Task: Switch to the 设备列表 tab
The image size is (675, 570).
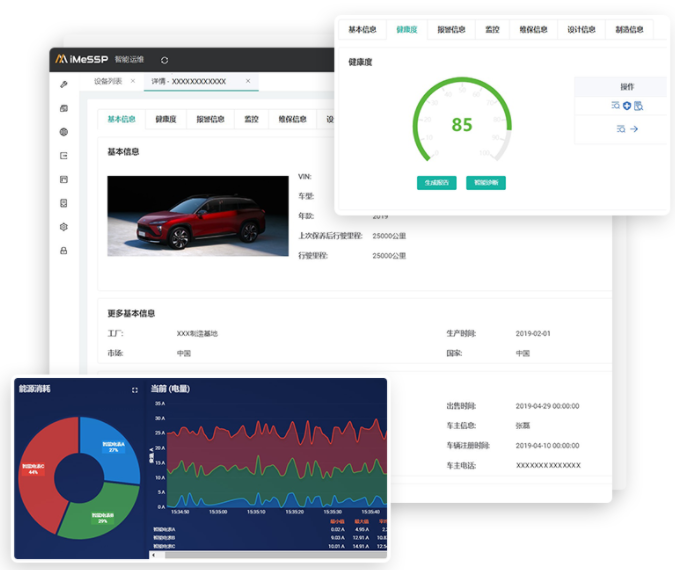Action: (108, 81)
